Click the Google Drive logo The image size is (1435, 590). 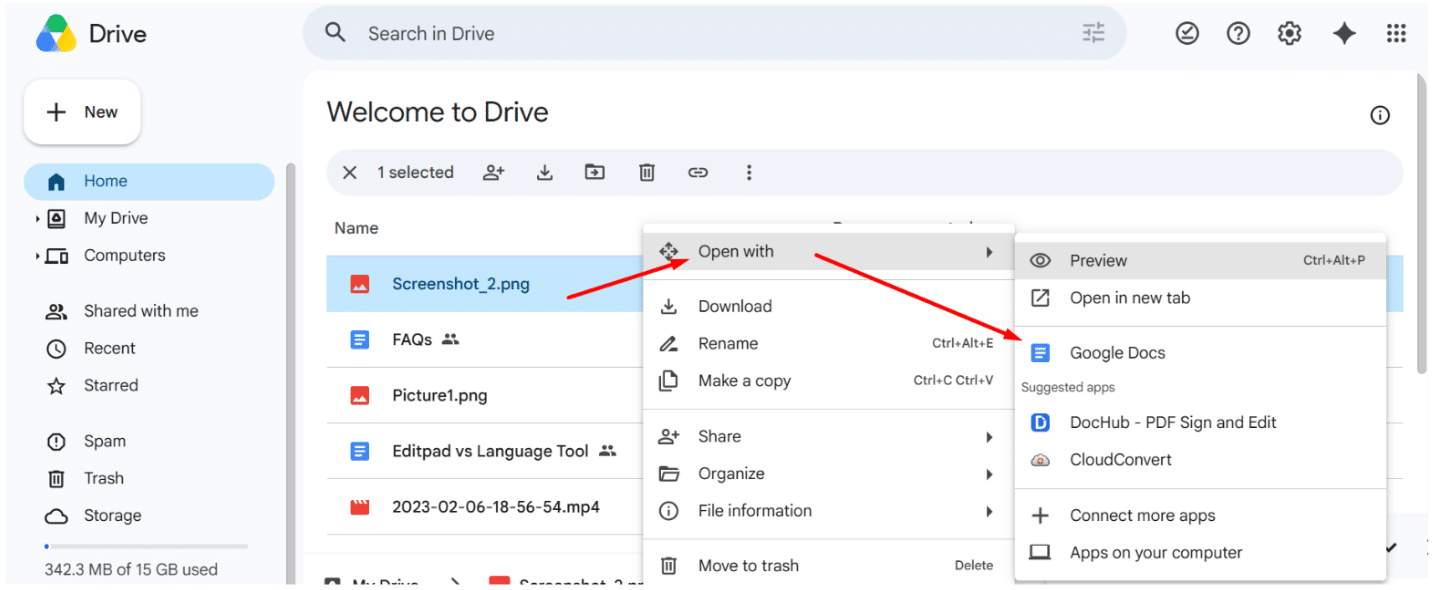pyautogui.click(x=56, y=34)
